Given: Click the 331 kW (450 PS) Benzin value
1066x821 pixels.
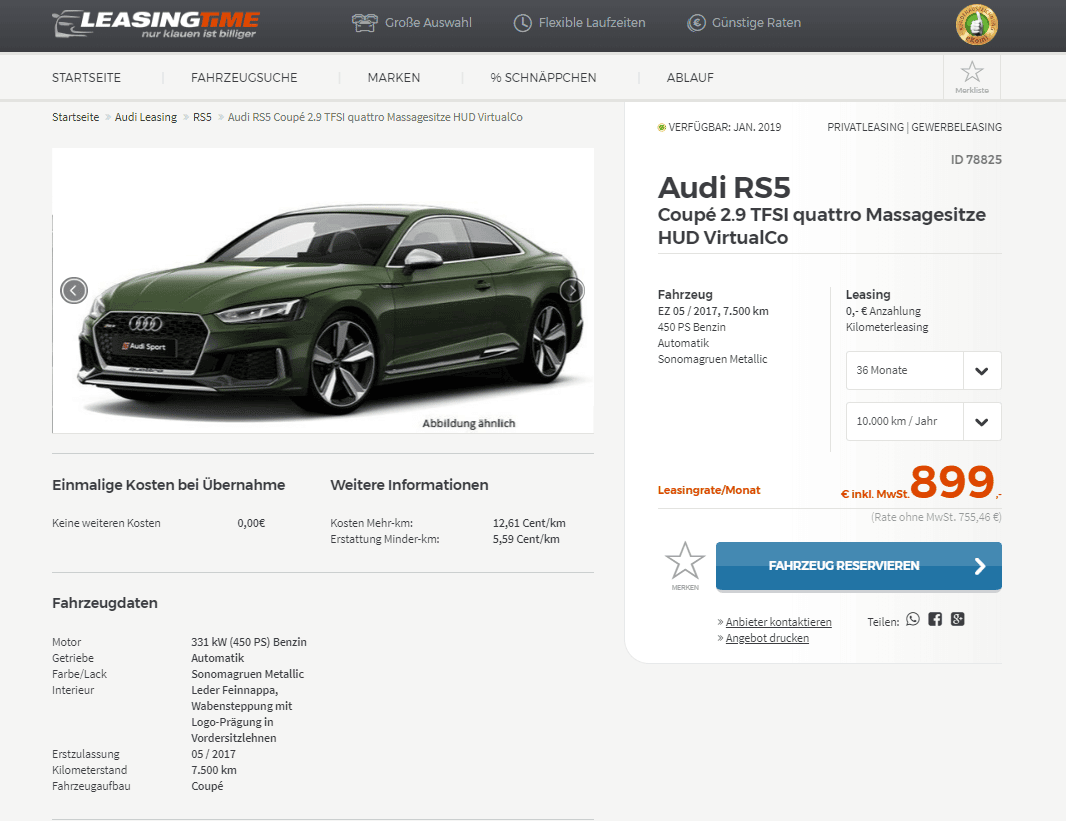Looking at the screenshot, I should (249, 642).
